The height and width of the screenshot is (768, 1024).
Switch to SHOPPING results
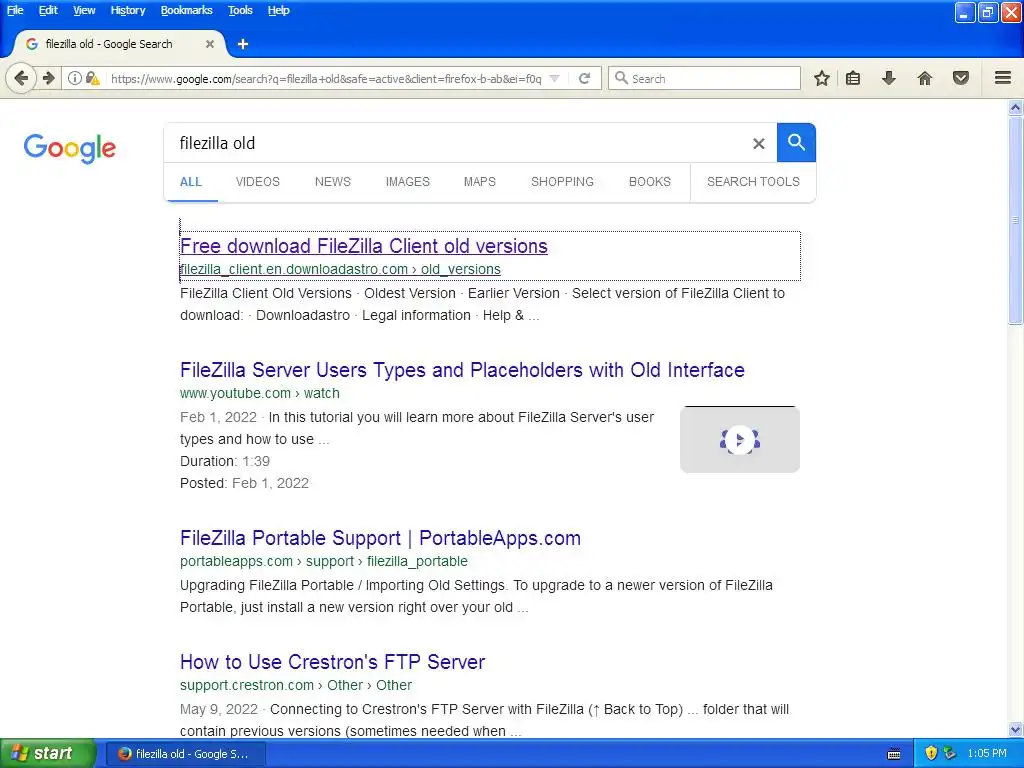click(562, 182)
